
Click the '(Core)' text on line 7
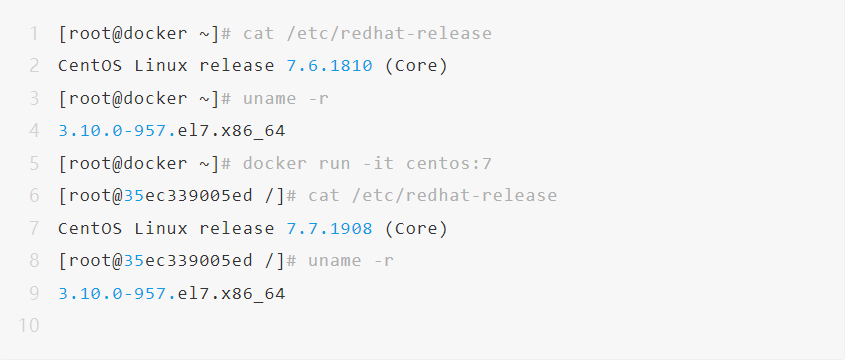pyautogui.click(x=416, y=229)
